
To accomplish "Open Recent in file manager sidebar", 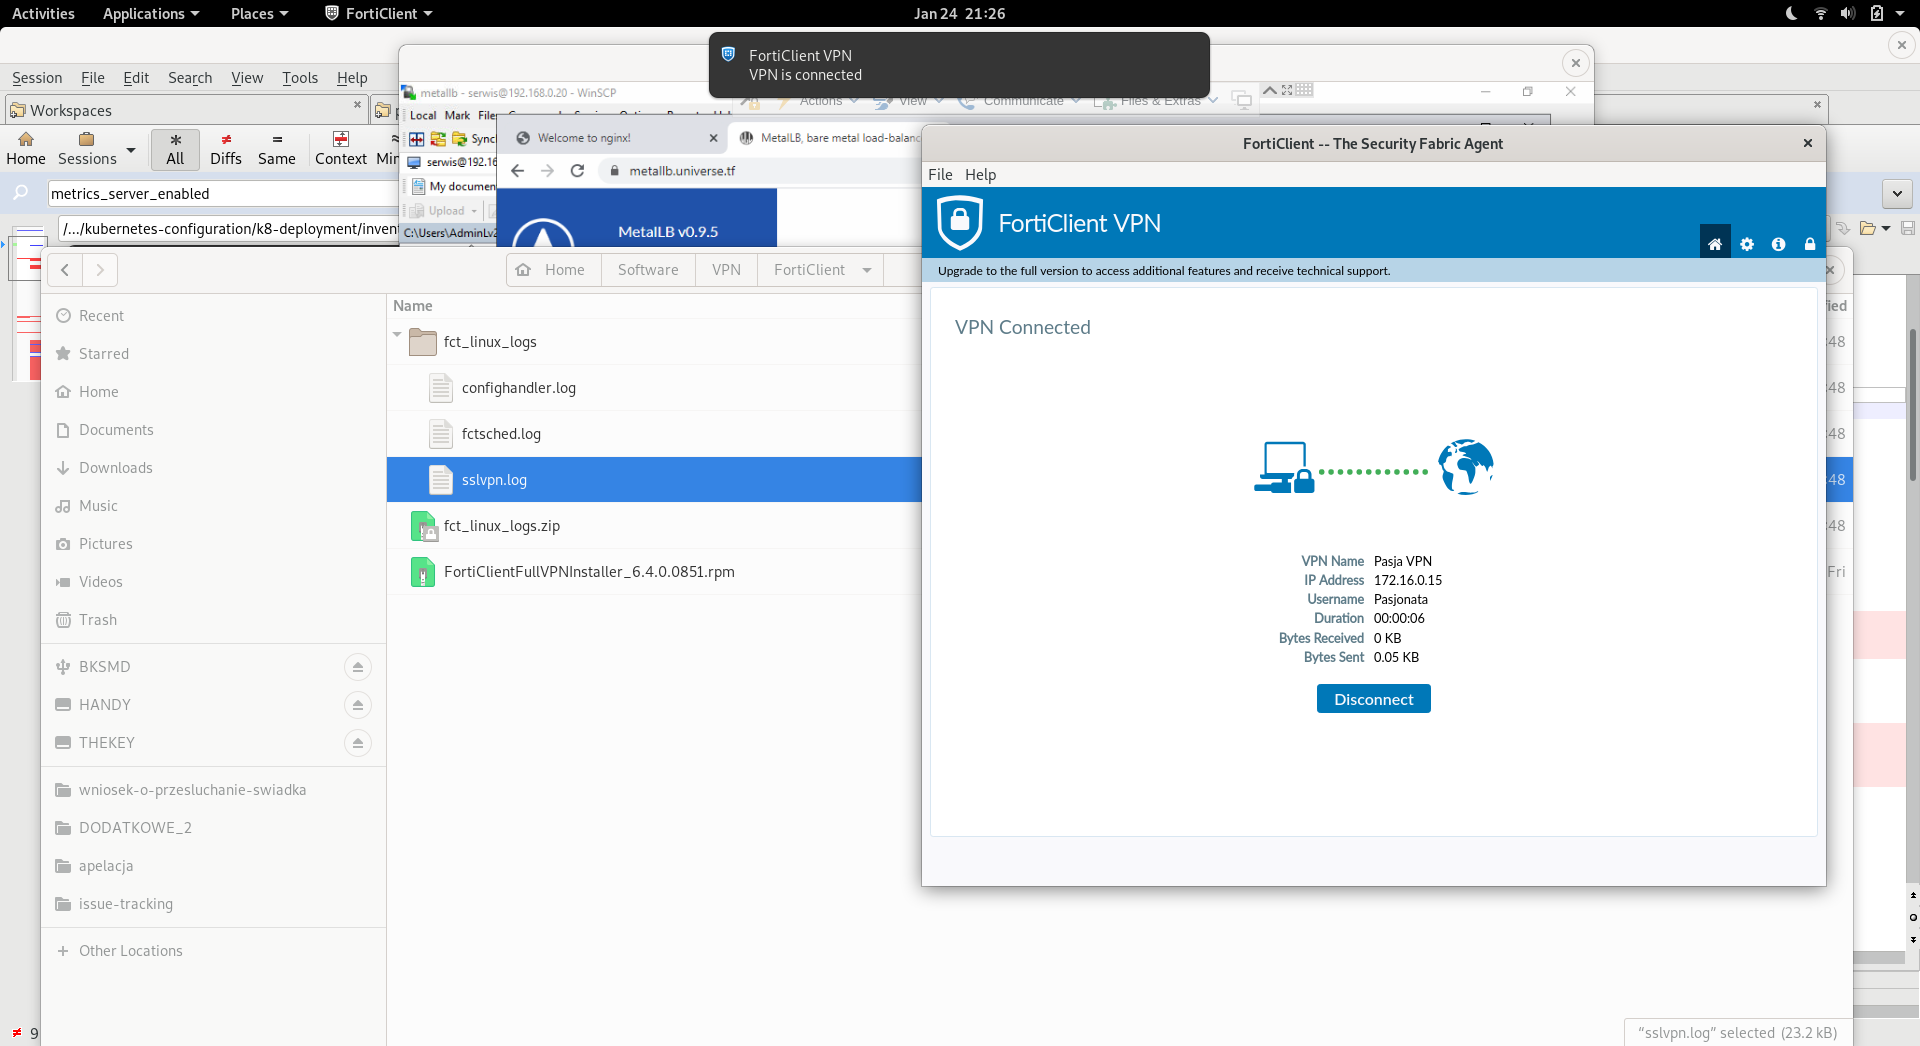I will (x=213, y=316).
